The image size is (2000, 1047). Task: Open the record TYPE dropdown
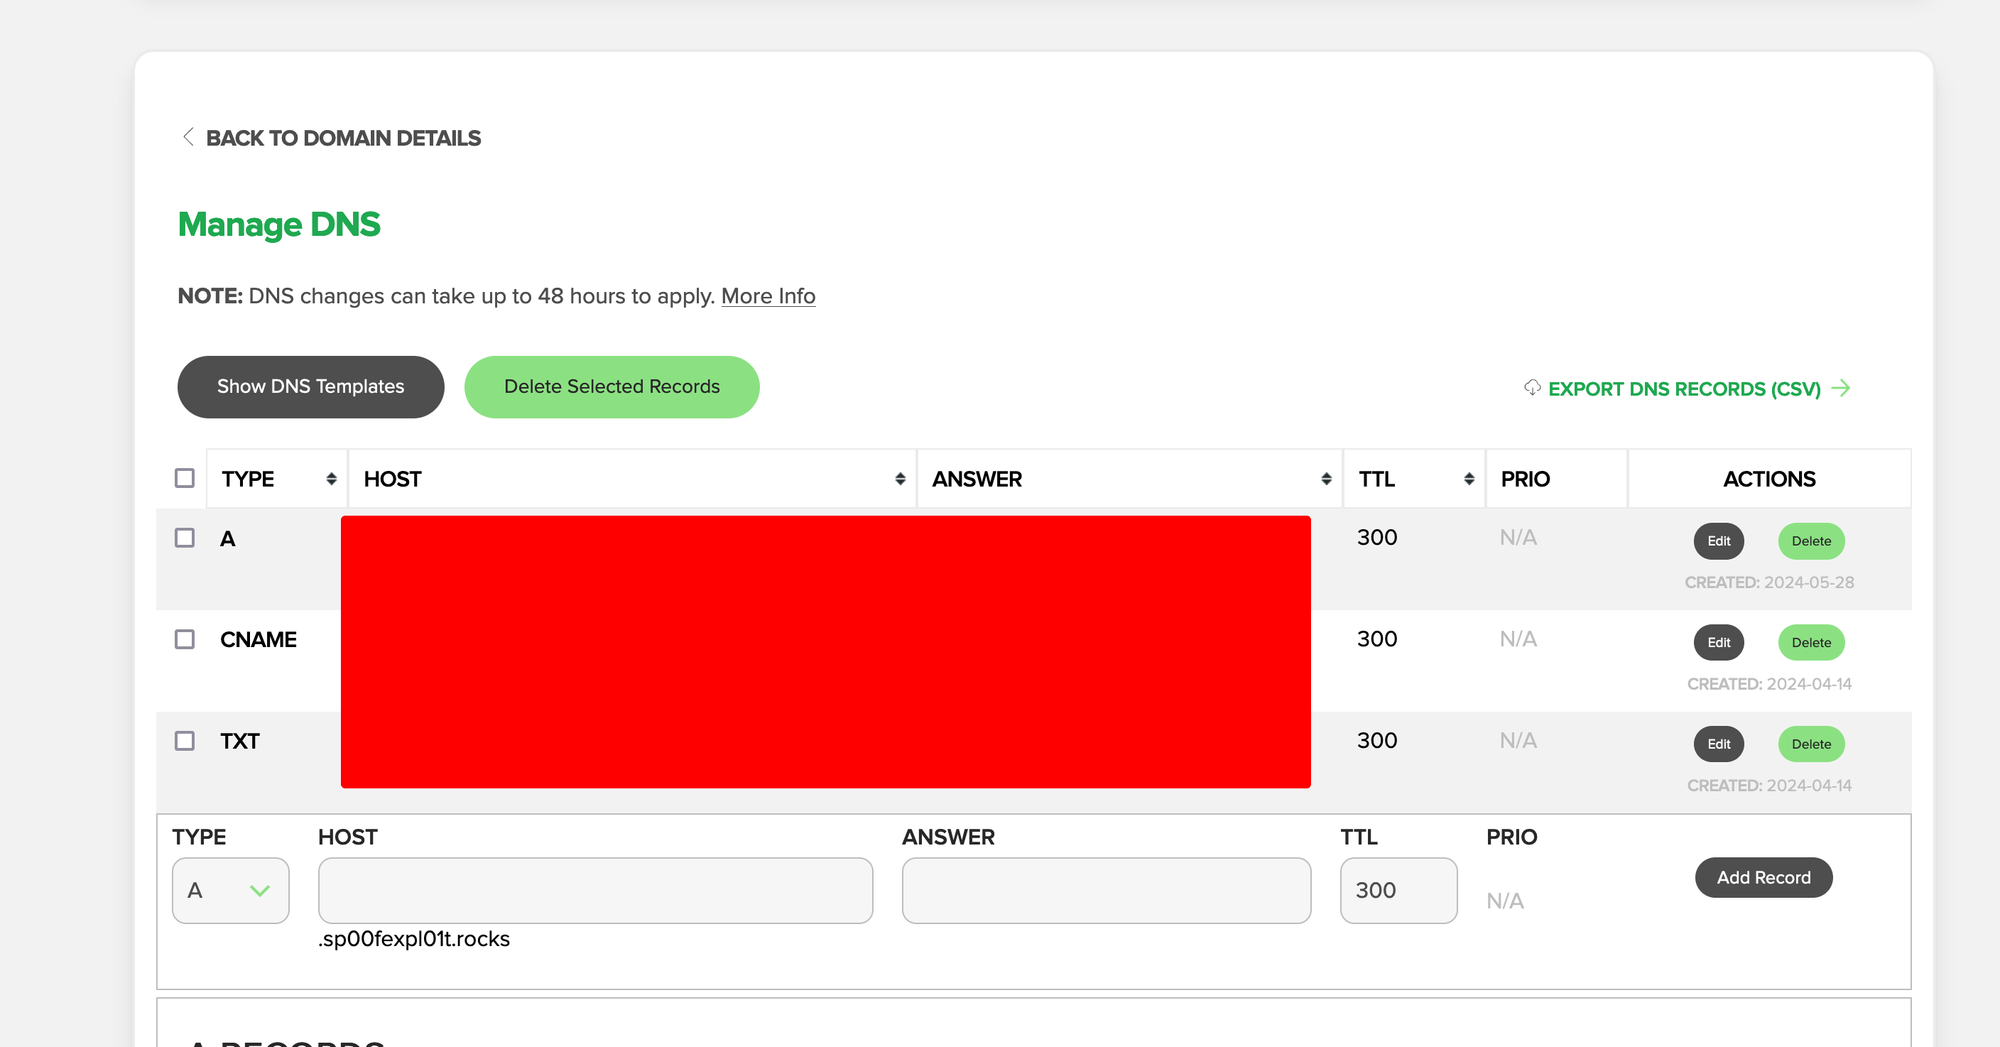click(x=230, y=890)
